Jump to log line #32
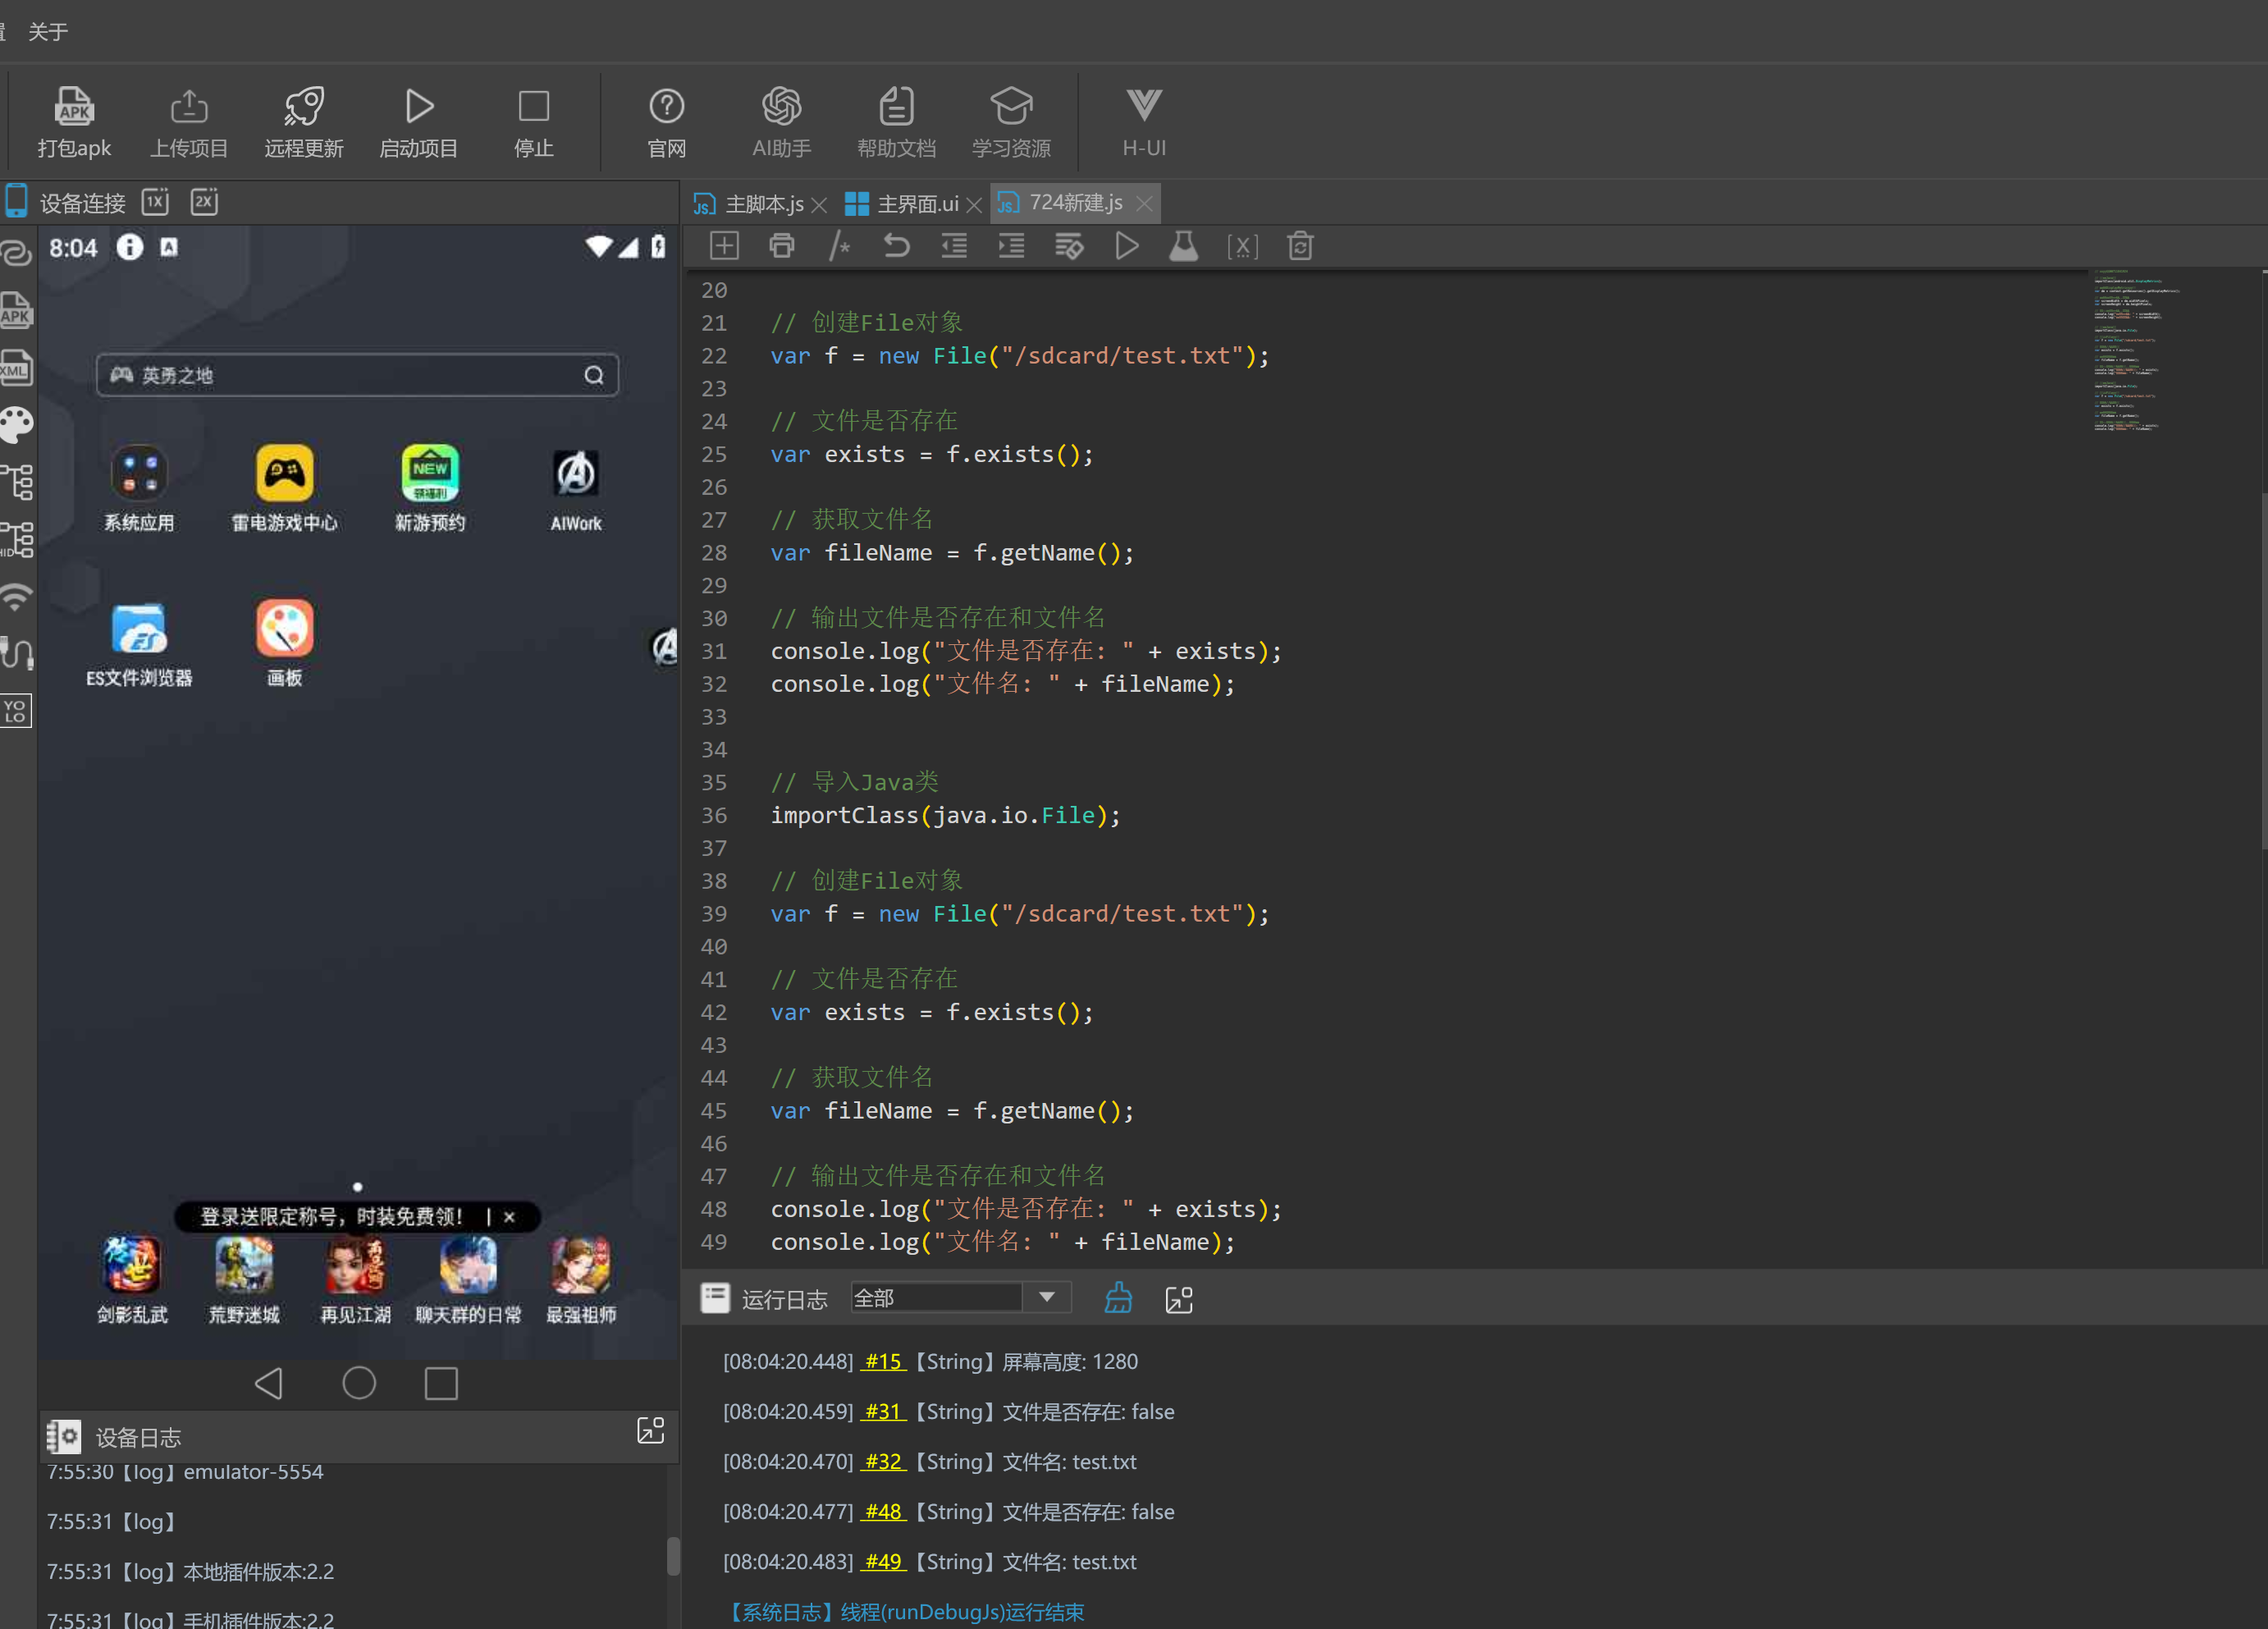2268x1629 pixels. coord(883,1461)
